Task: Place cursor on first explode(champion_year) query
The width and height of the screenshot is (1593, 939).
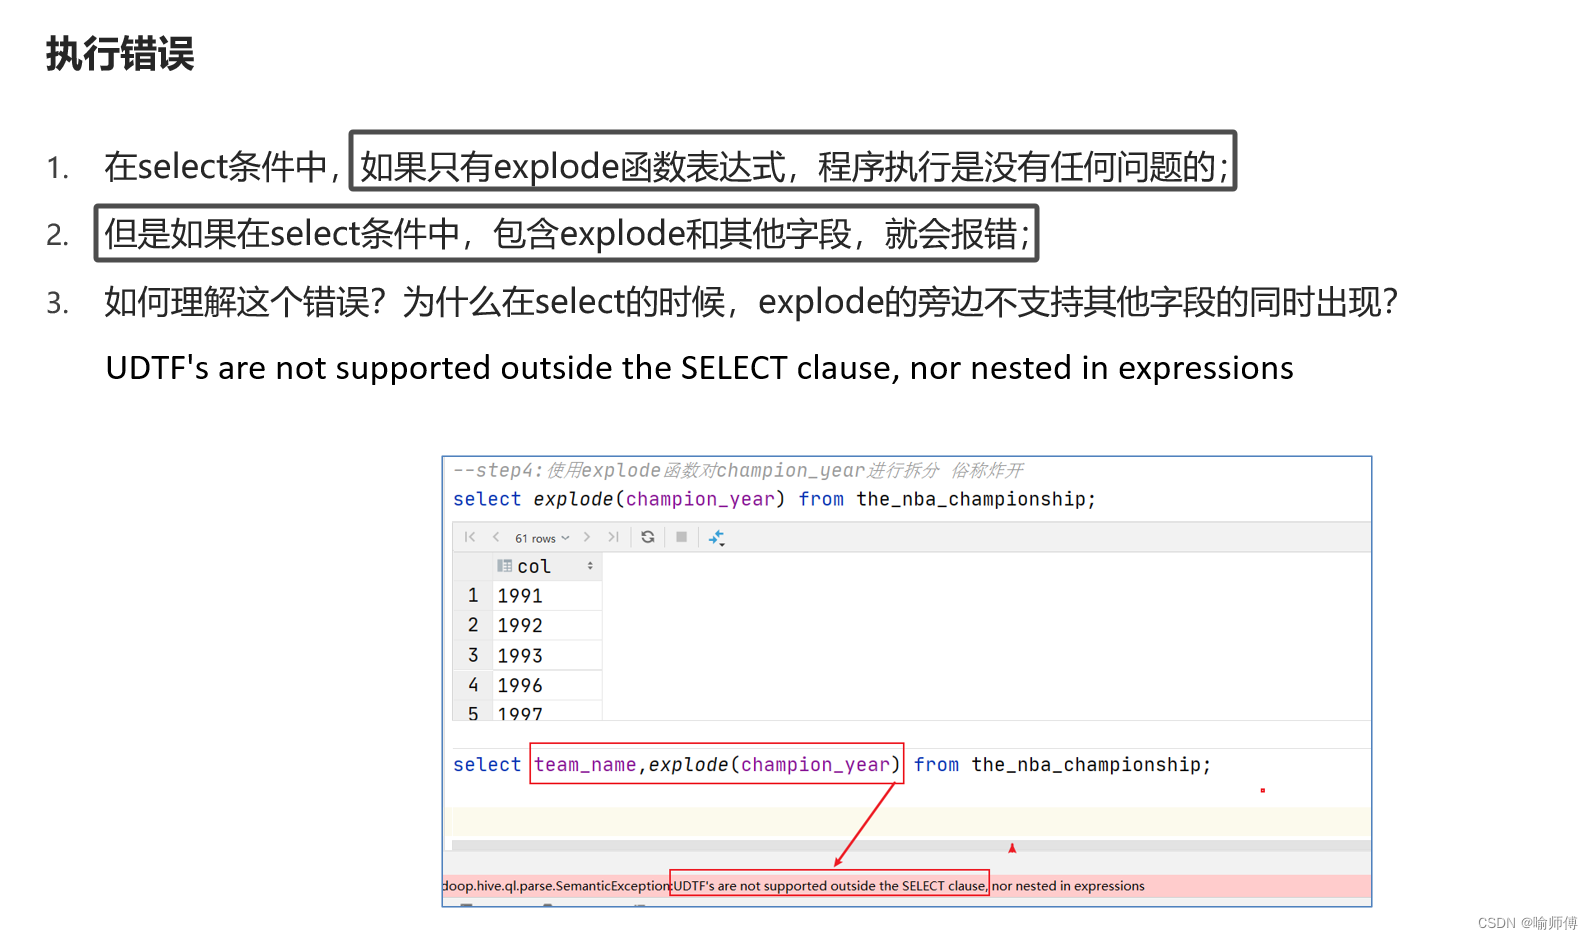Action: 659,499
